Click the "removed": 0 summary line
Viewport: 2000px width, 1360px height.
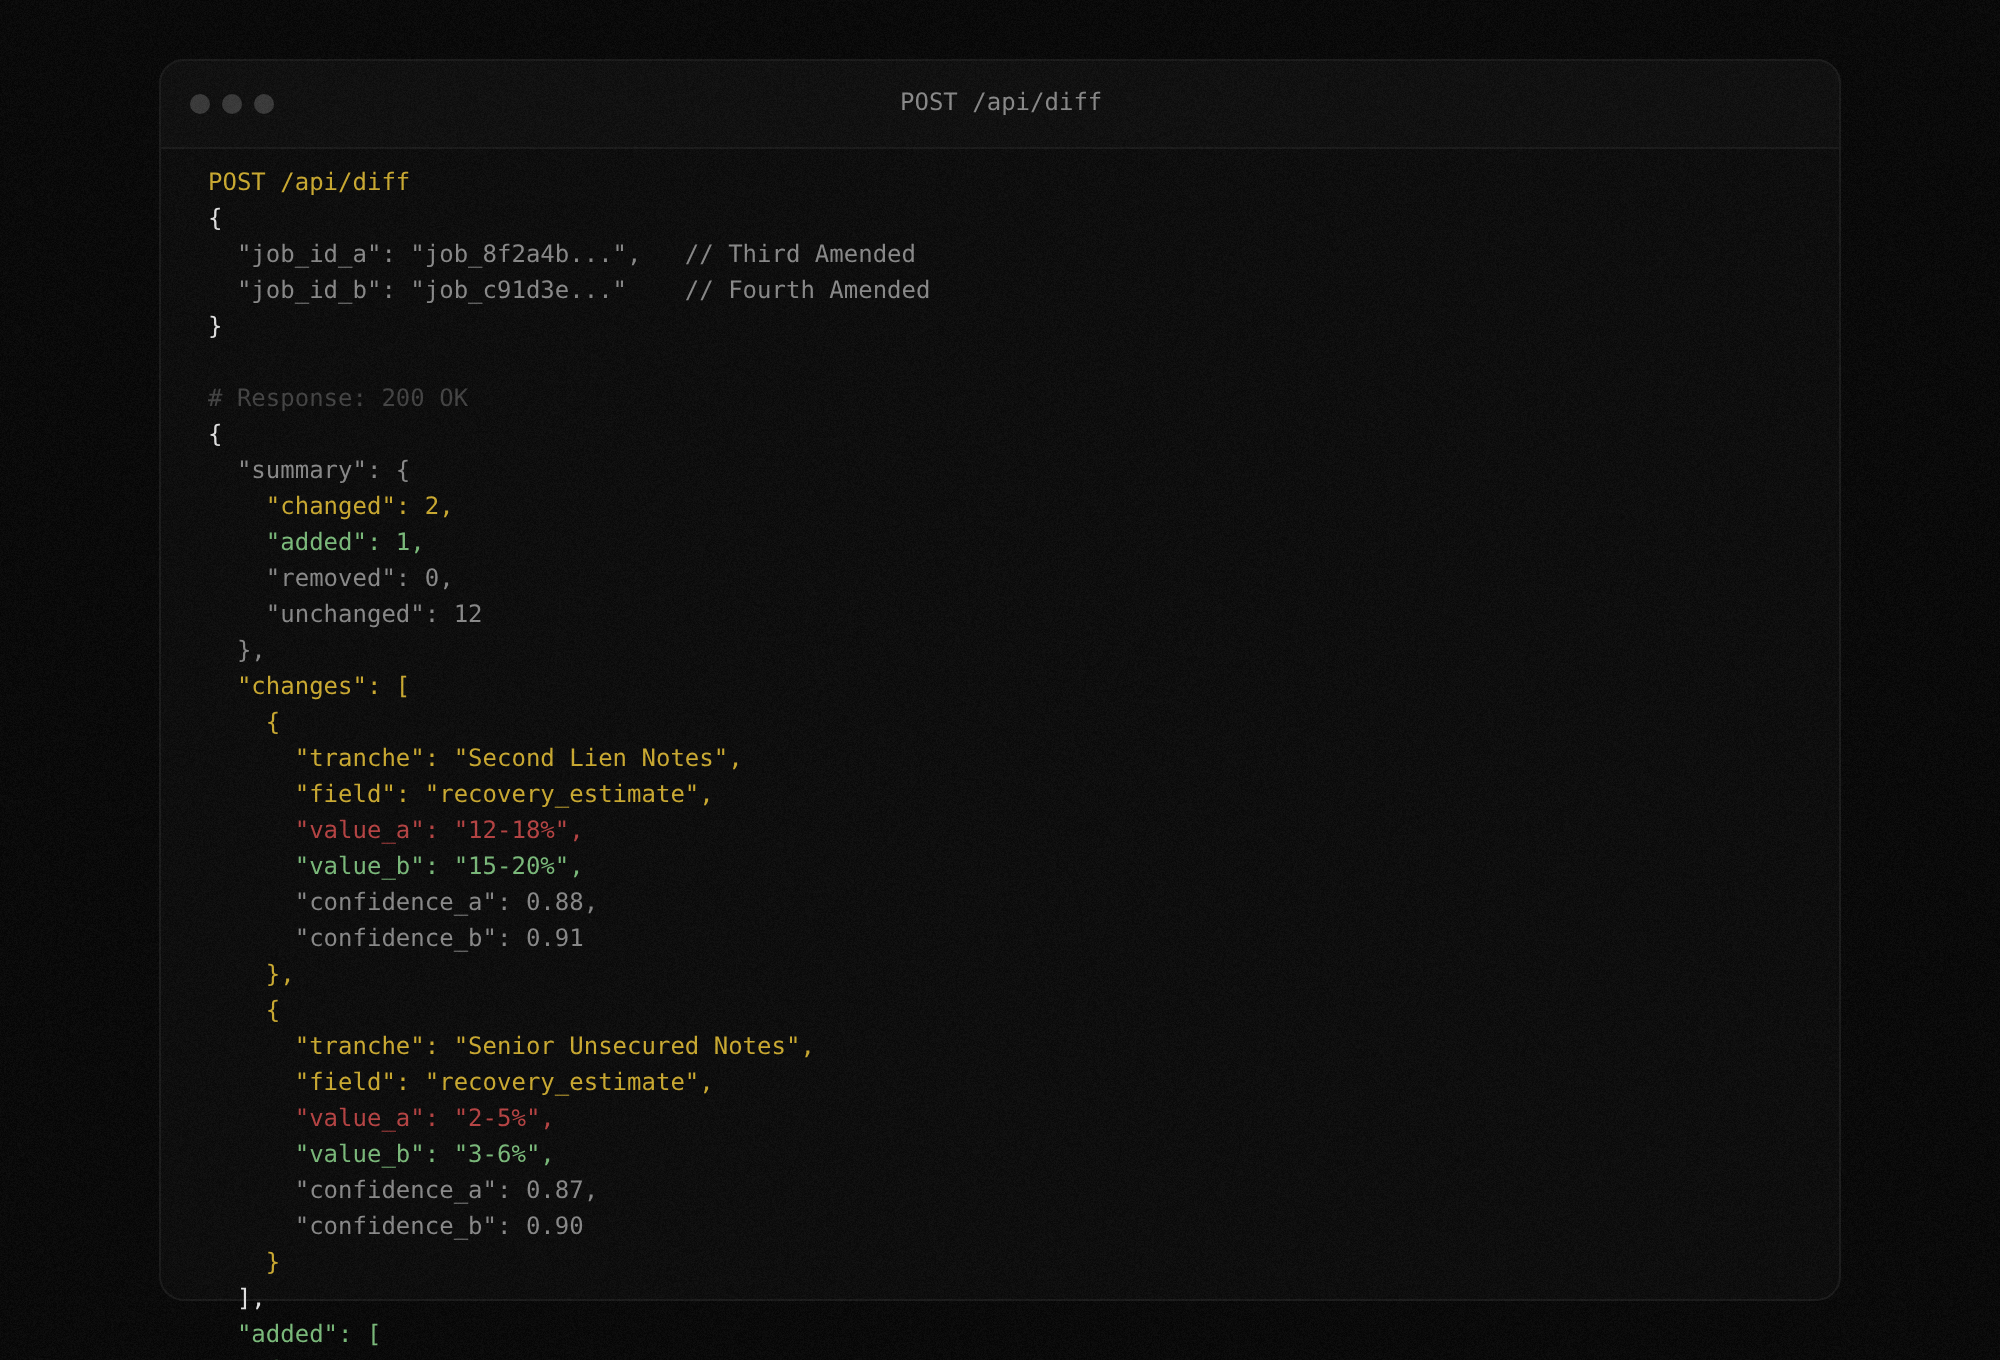359,579
